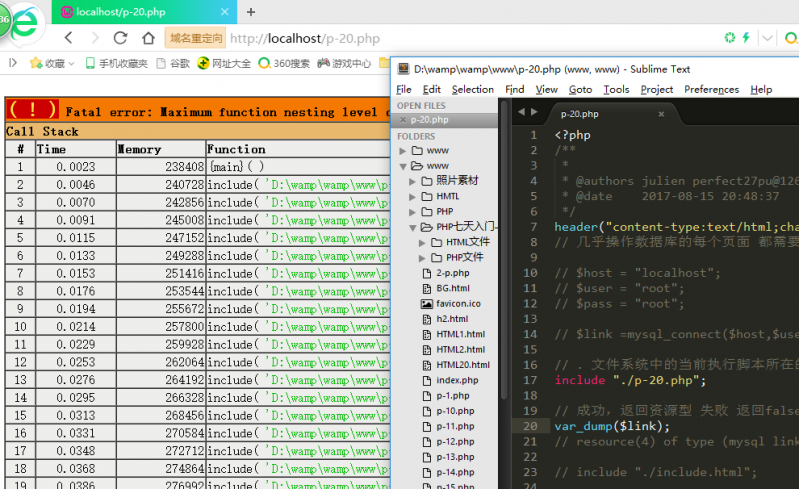Open the Preferences menu in Sublime

711,89
